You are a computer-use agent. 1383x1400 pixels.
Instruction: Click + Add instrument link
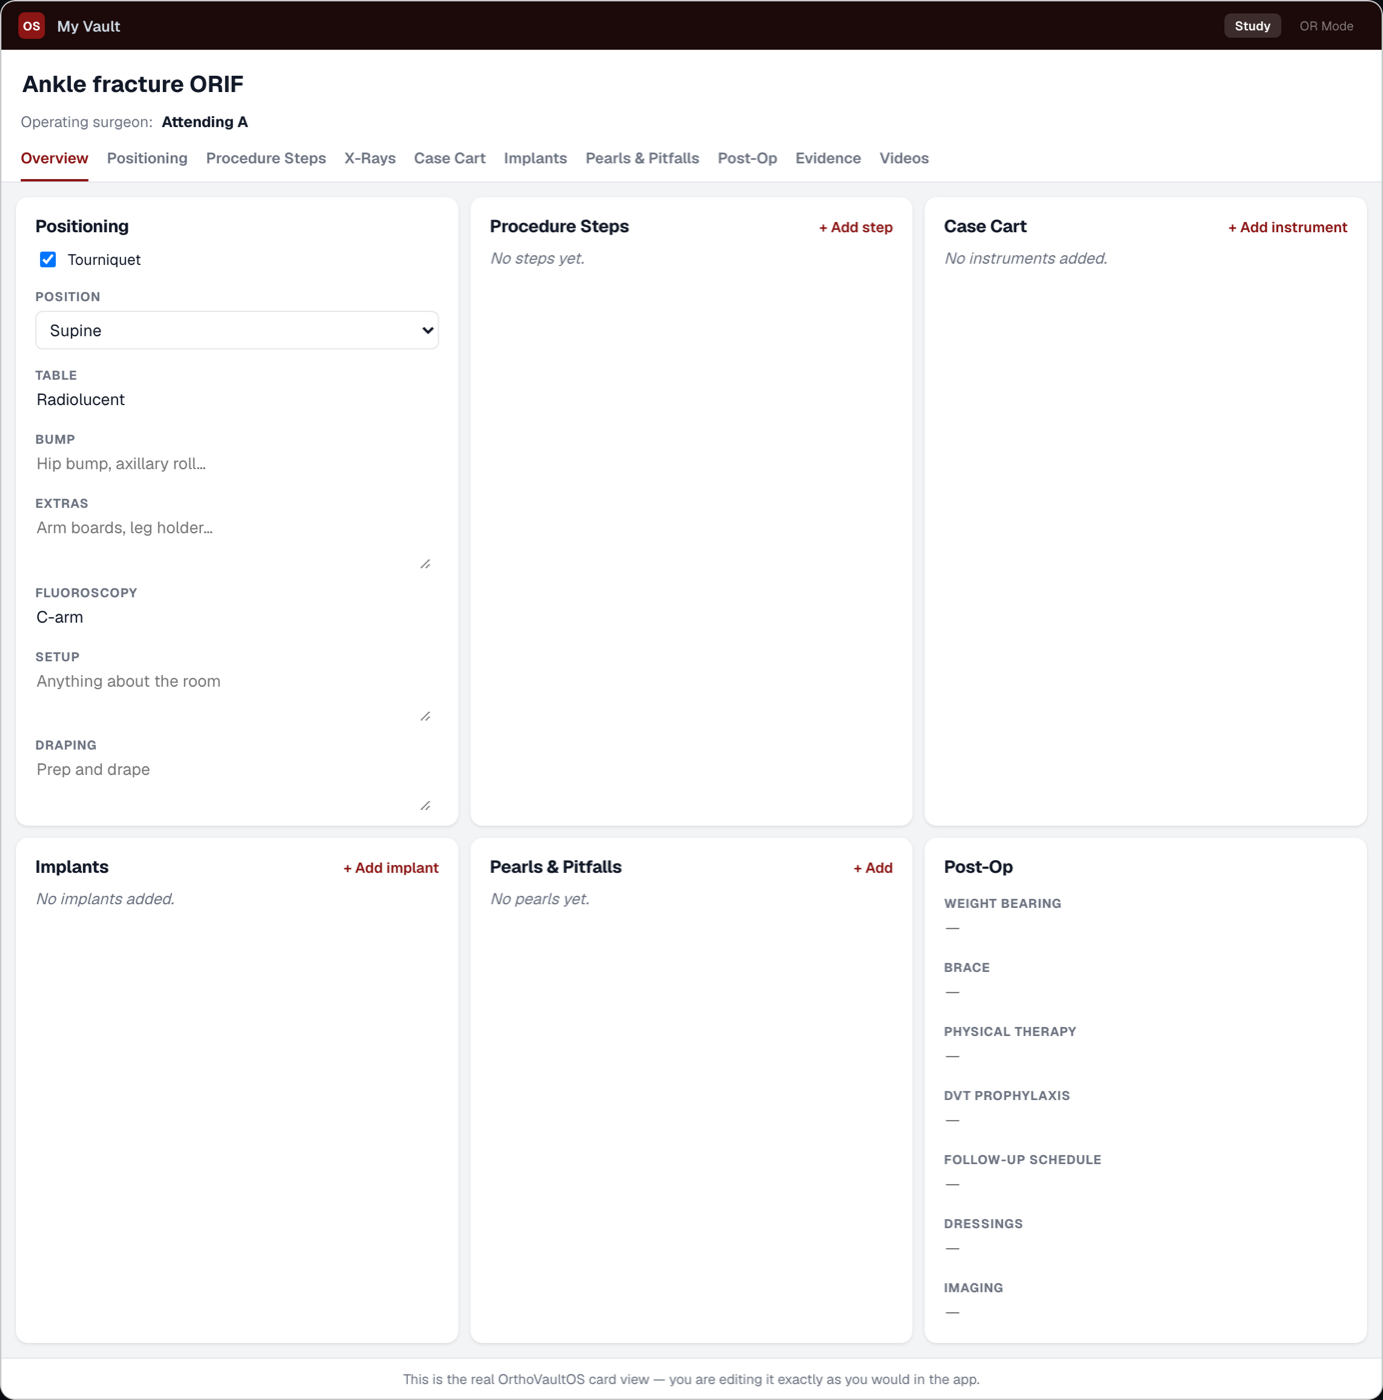click(x=1287, y=227)
